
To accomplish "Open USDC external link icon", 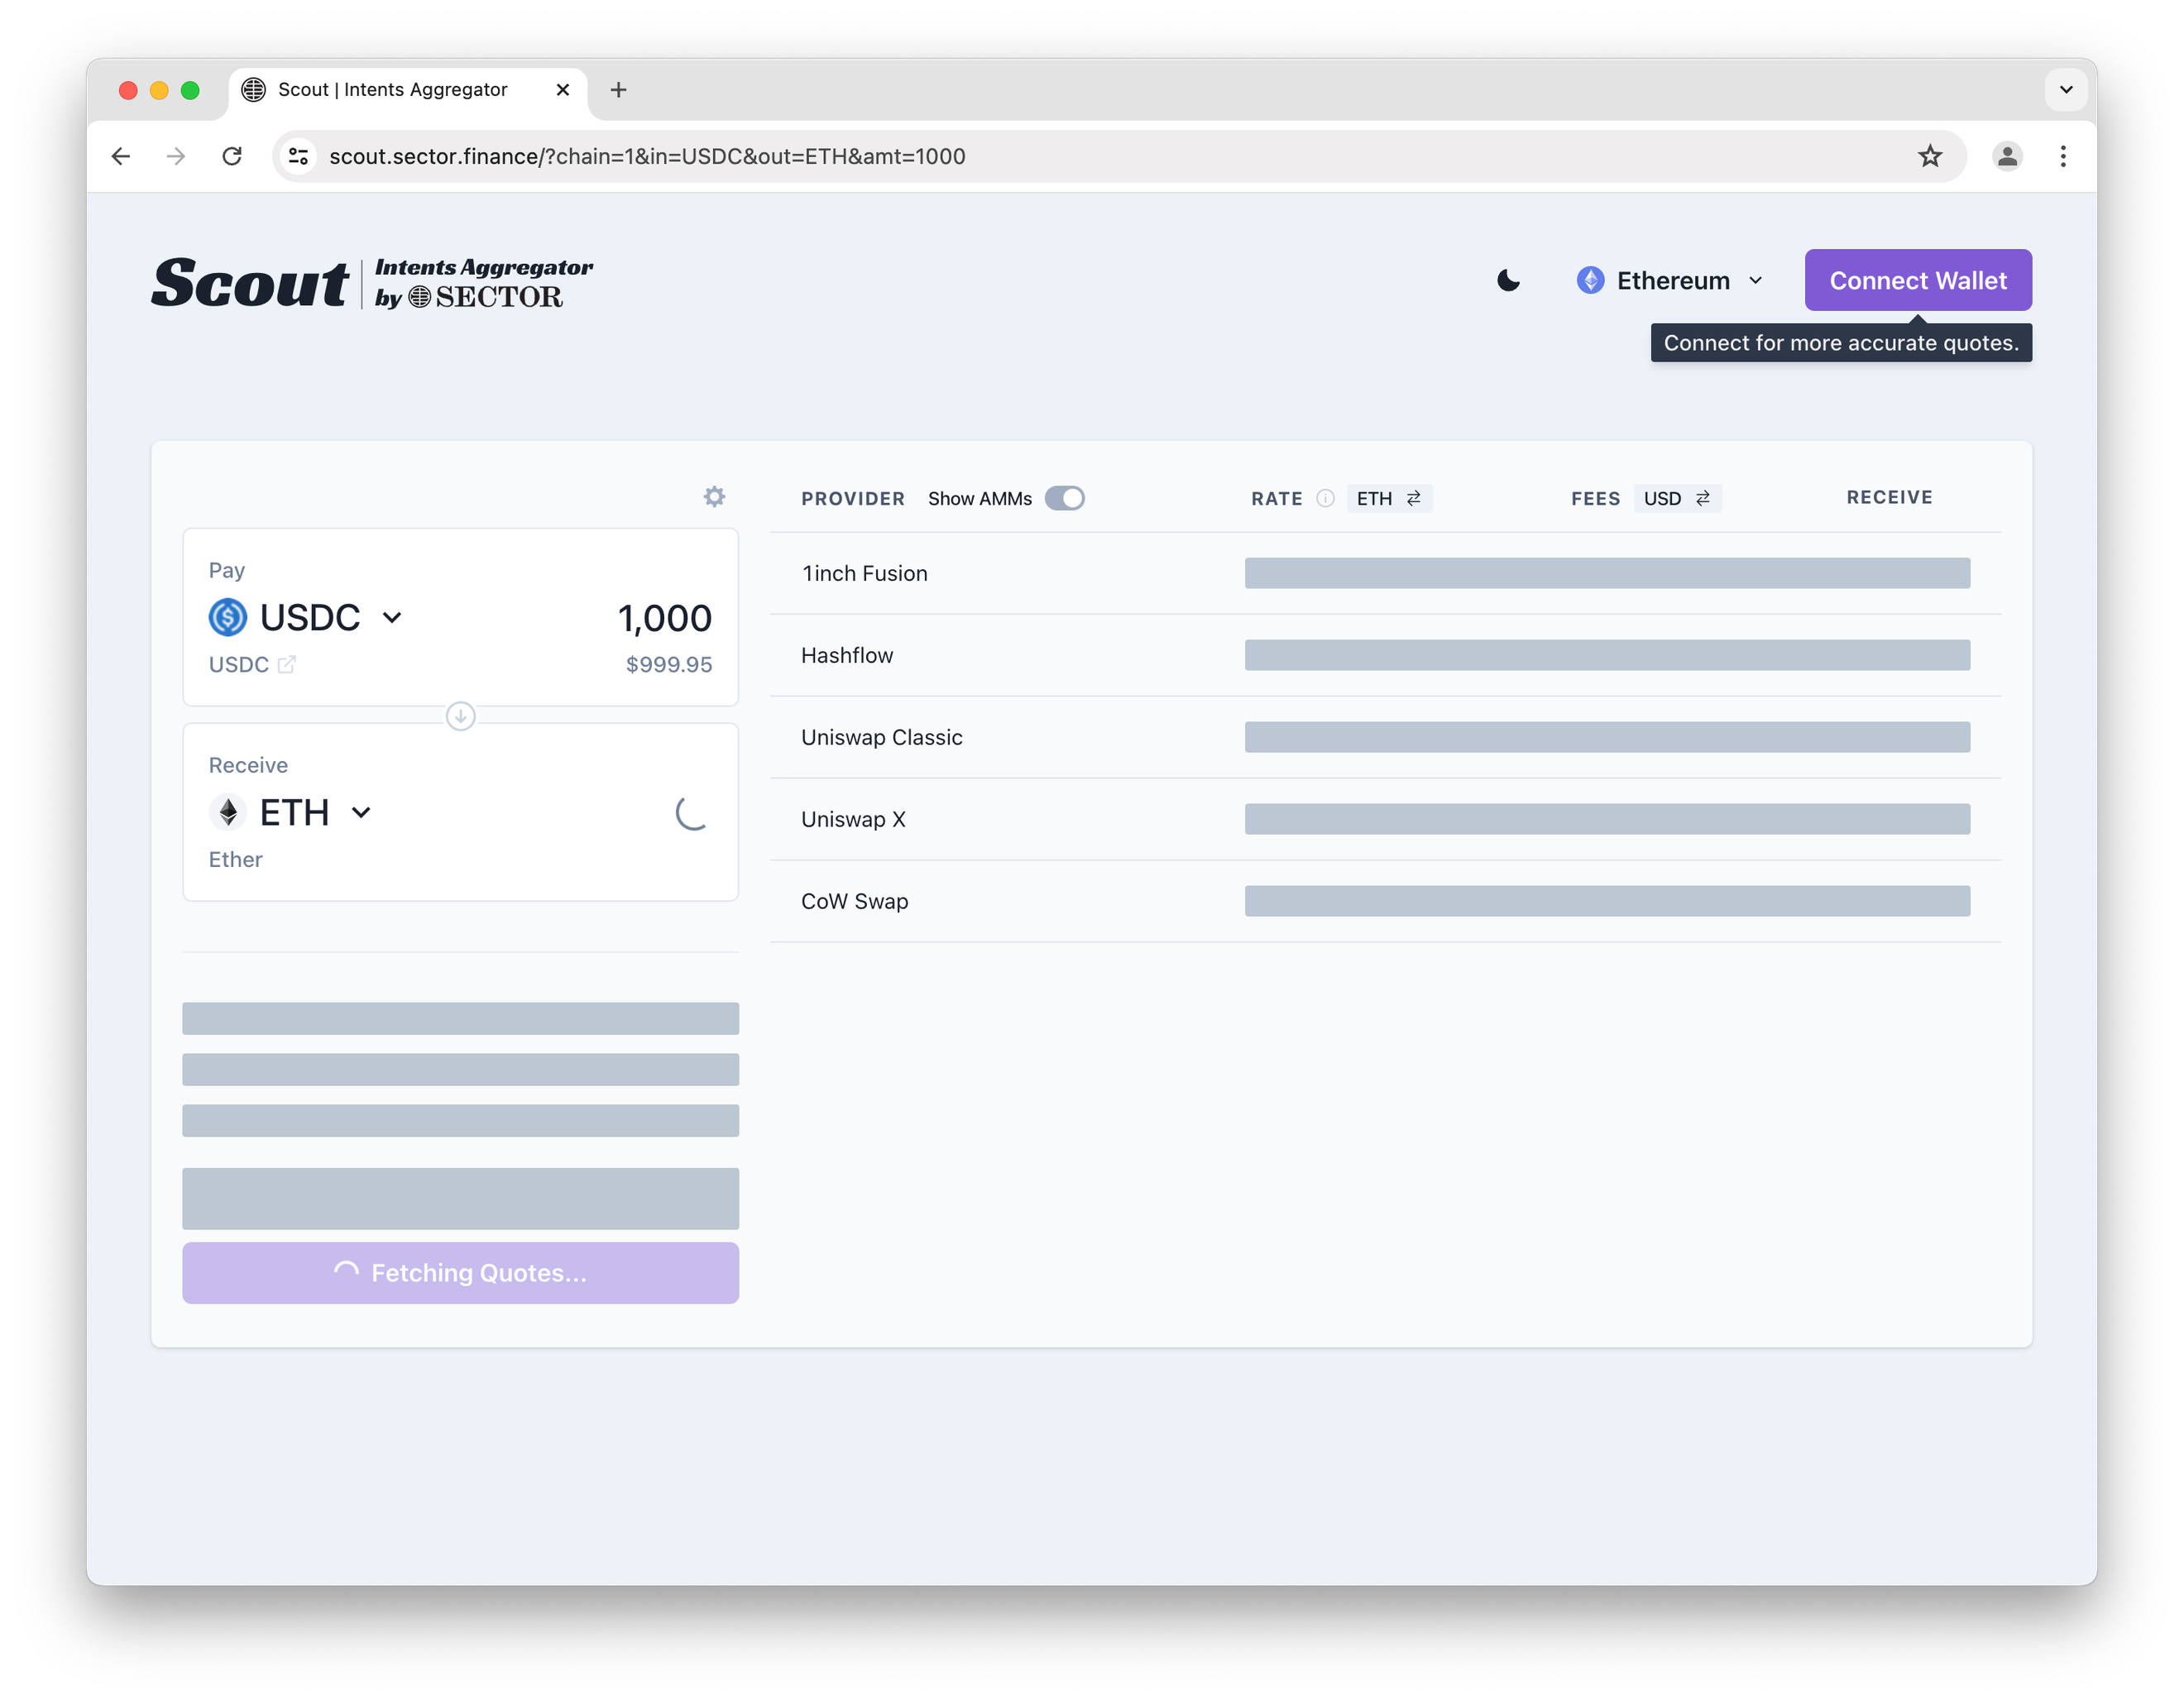I will [x=287, y=664].
